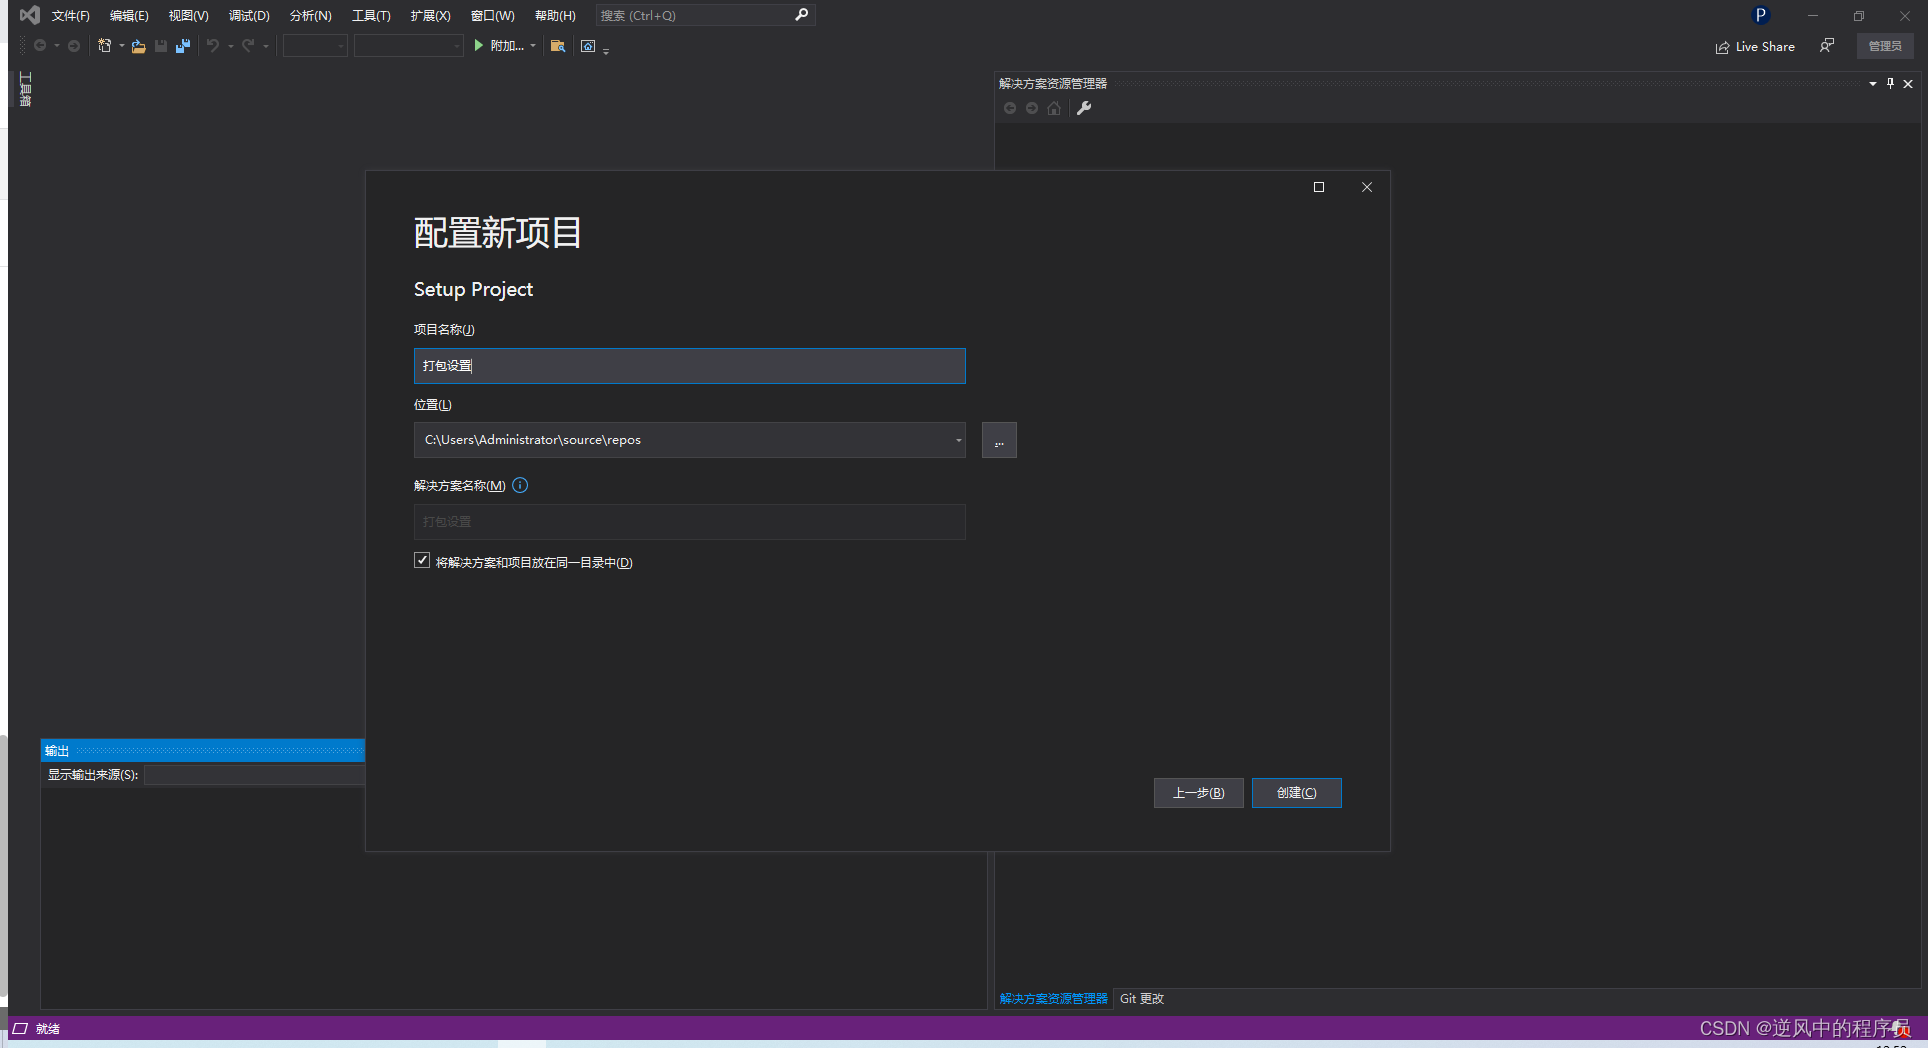Click the new project toolbar icon
Image resolution: width=1928 pixels, height=1048 pixels.
[x=104, y=46]
